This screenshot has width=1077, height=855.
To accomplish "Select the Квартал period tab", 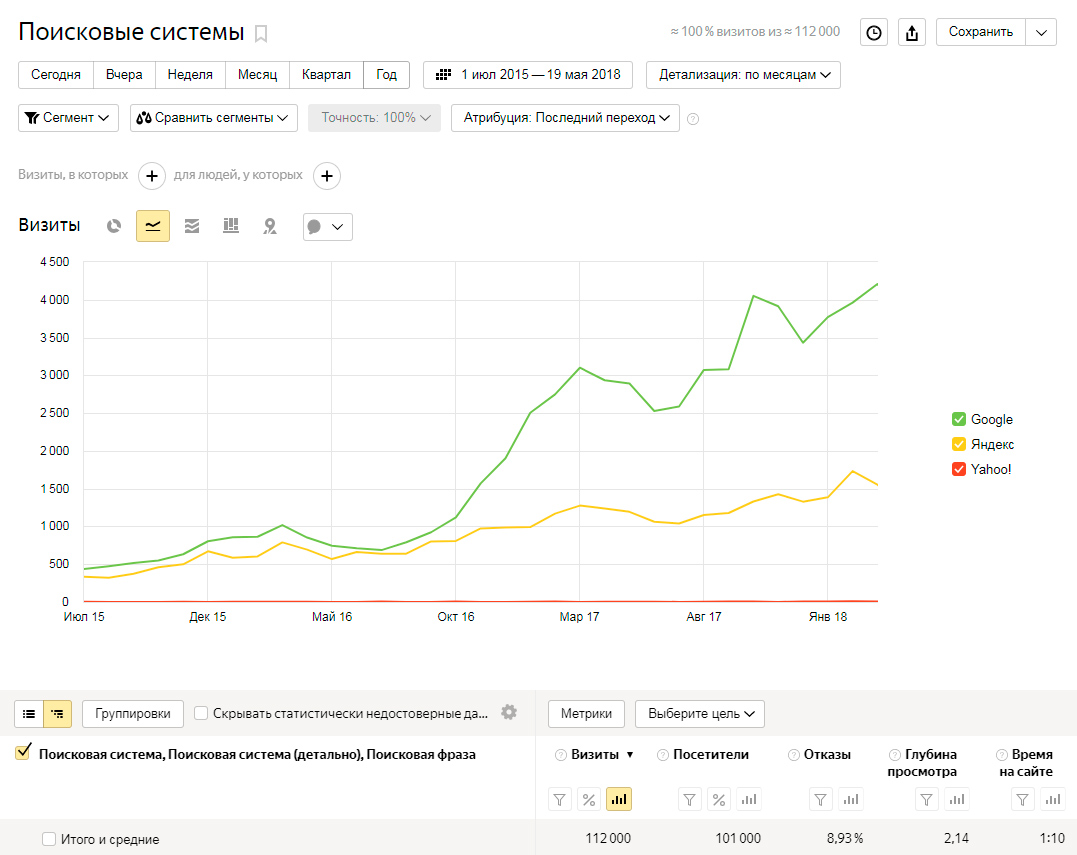I will [326, 75].
